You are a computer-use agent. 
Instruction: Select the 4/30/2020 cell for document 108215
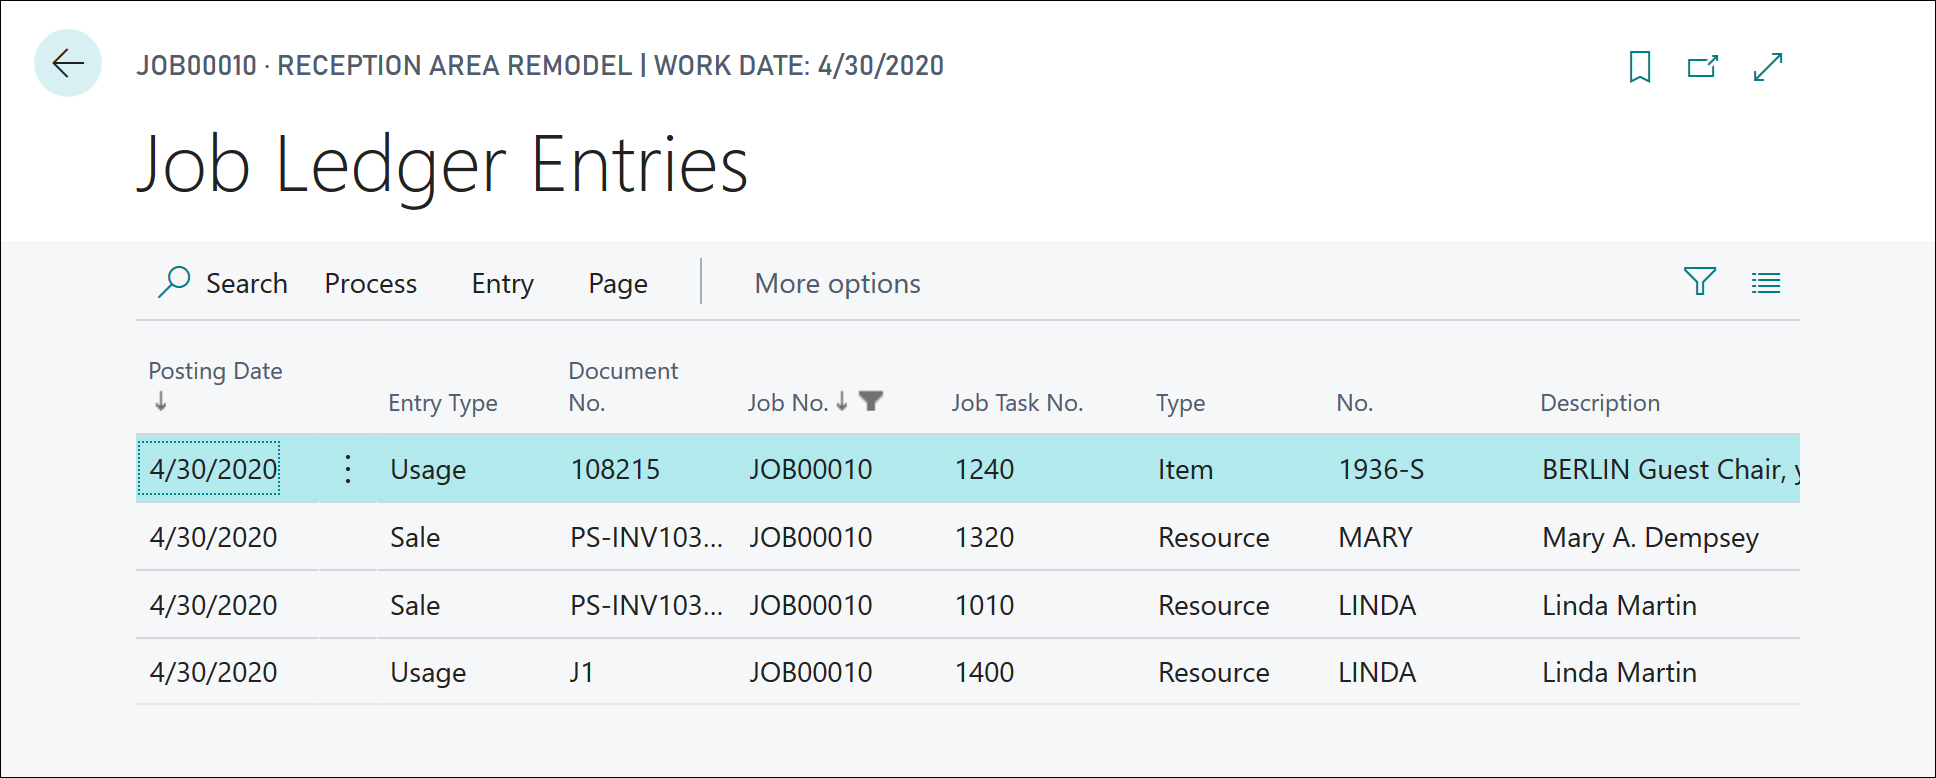208,469
